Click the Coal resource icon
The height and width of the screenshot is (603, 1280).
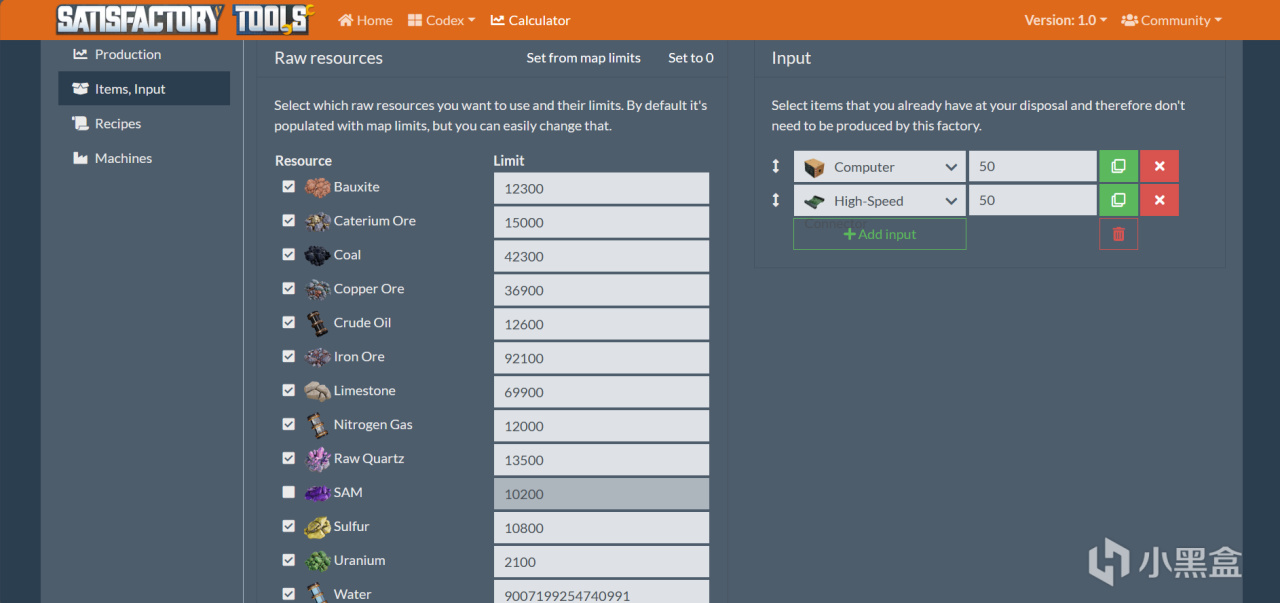pyautogui.click(x=317, y=255)
